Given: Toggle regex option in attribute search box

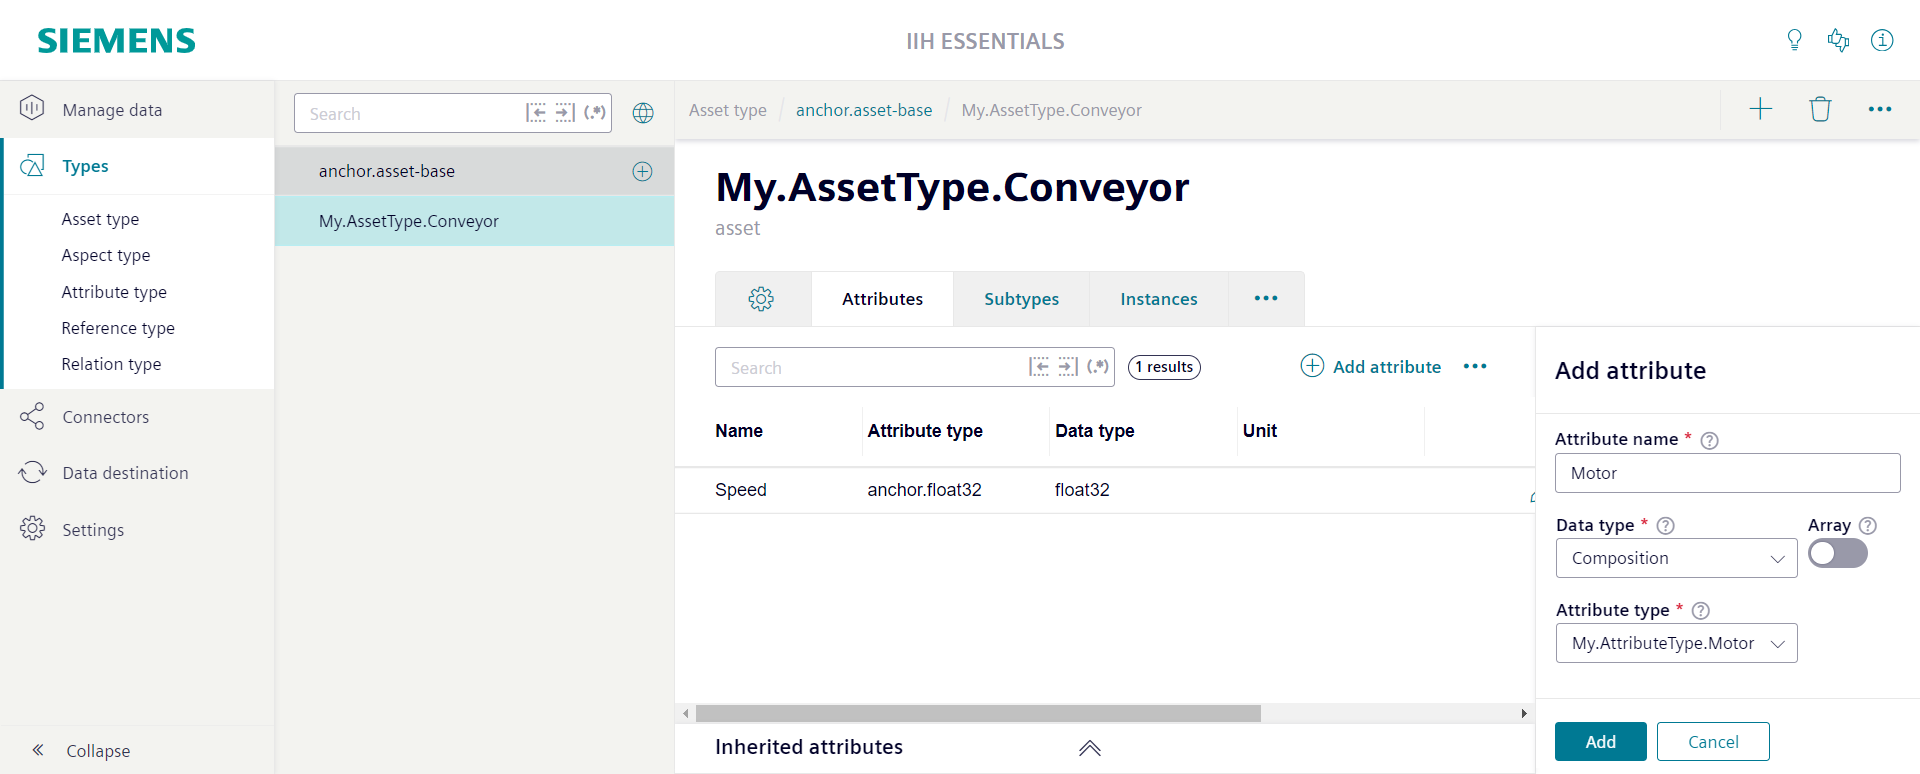Looking at the screenshot, I should (1098, 367).
